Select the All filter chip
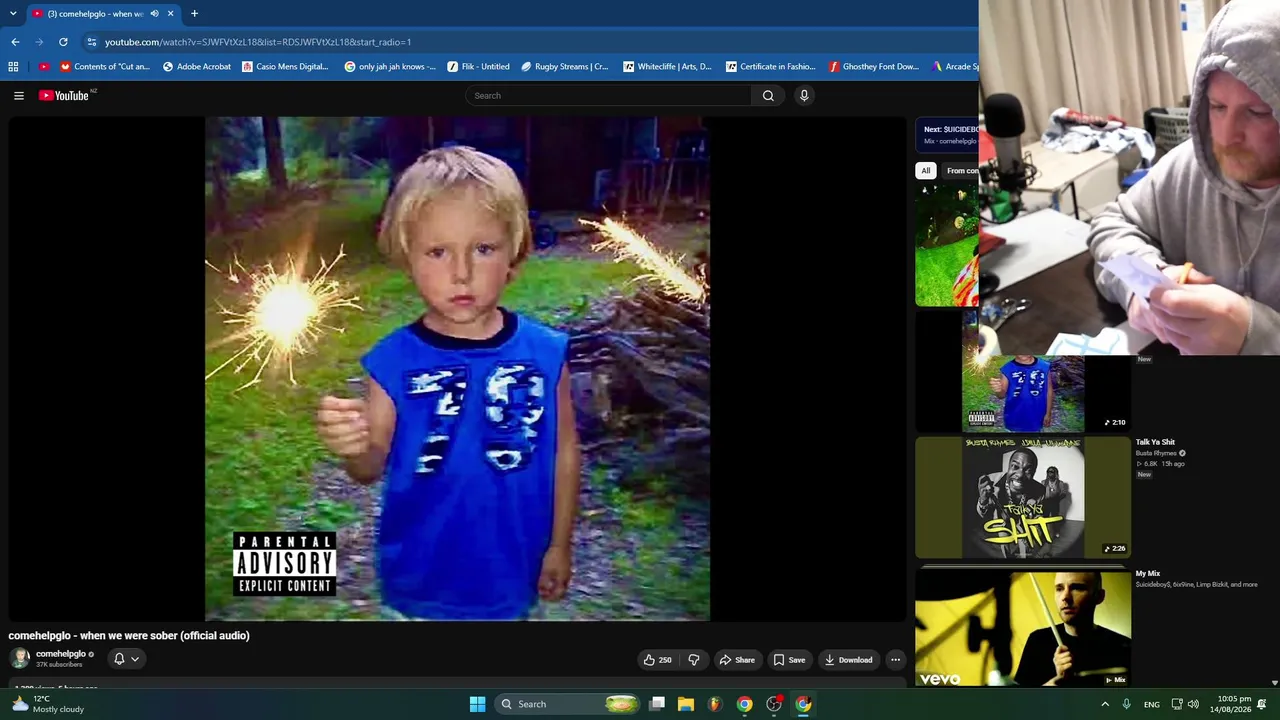 926,171
